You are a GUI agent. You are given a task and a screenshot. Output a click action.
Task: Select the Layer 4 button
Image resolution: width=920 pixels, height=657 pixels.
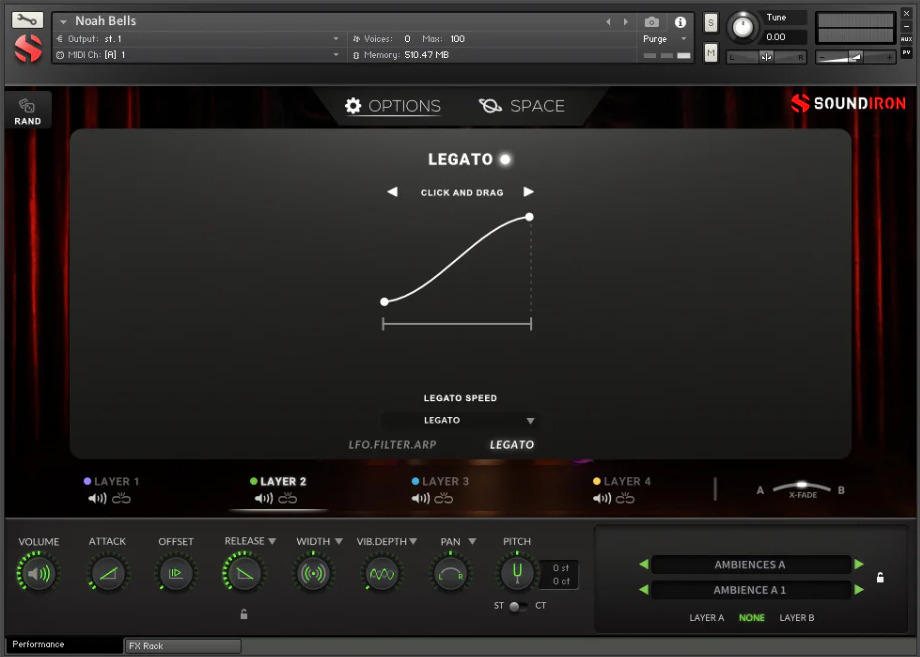627,481
